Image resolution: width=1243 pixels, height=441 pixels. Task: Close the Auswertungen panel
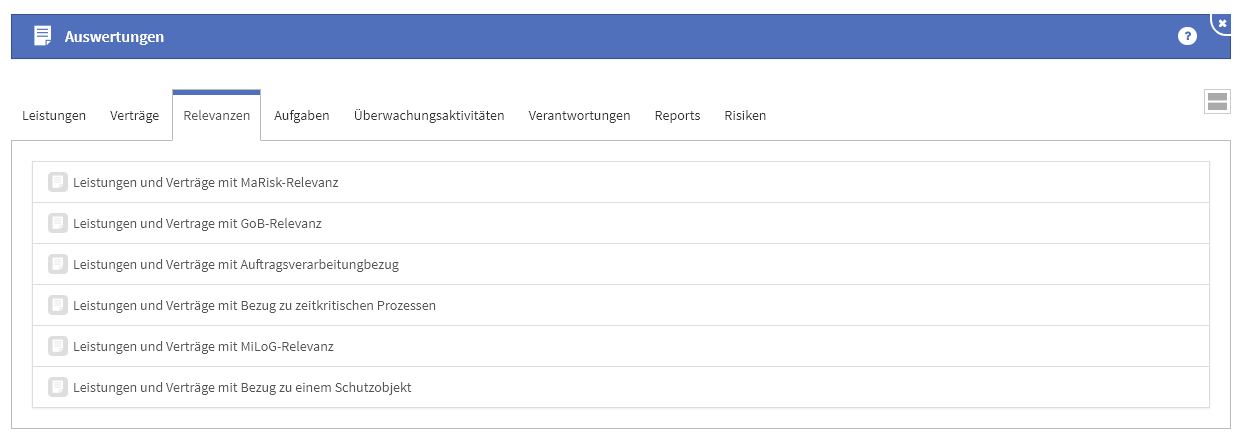(x=1222, y=22)
